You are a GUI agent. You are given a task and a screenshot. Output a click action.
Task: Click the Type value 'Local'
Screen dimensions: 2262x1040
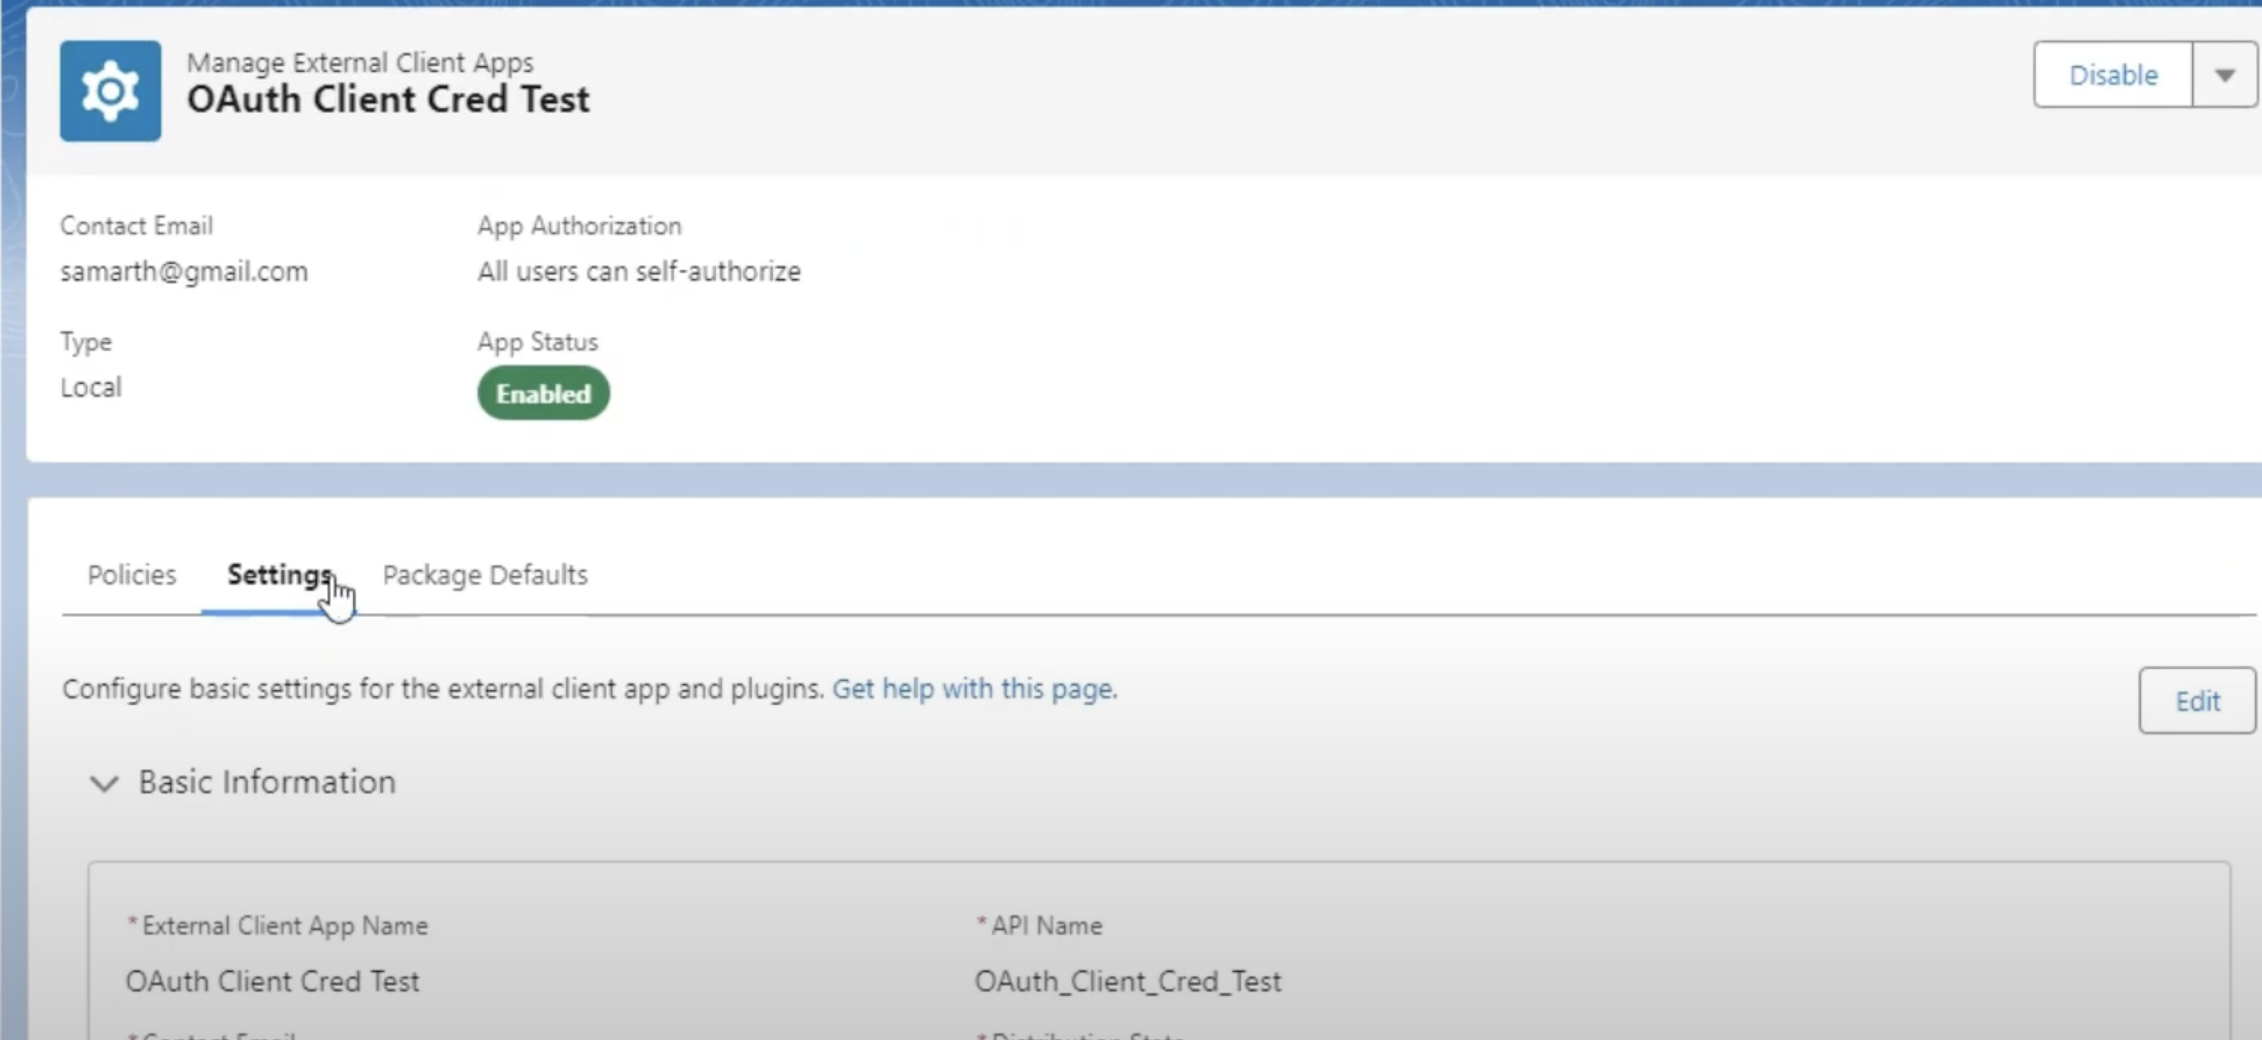pyautogui.click(x=91, y=388)
